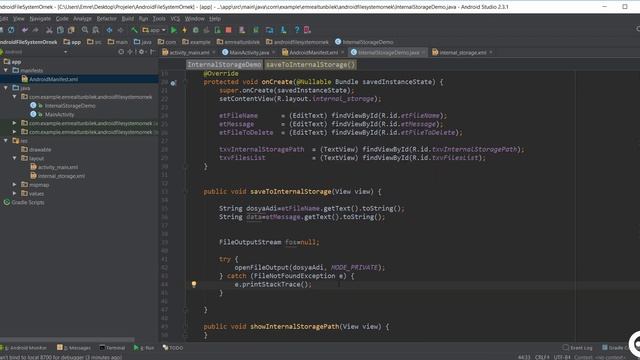The width and height of the screenshot is (640, 360).
Task: Open the TODO tool window
Action: coord(173,348)
